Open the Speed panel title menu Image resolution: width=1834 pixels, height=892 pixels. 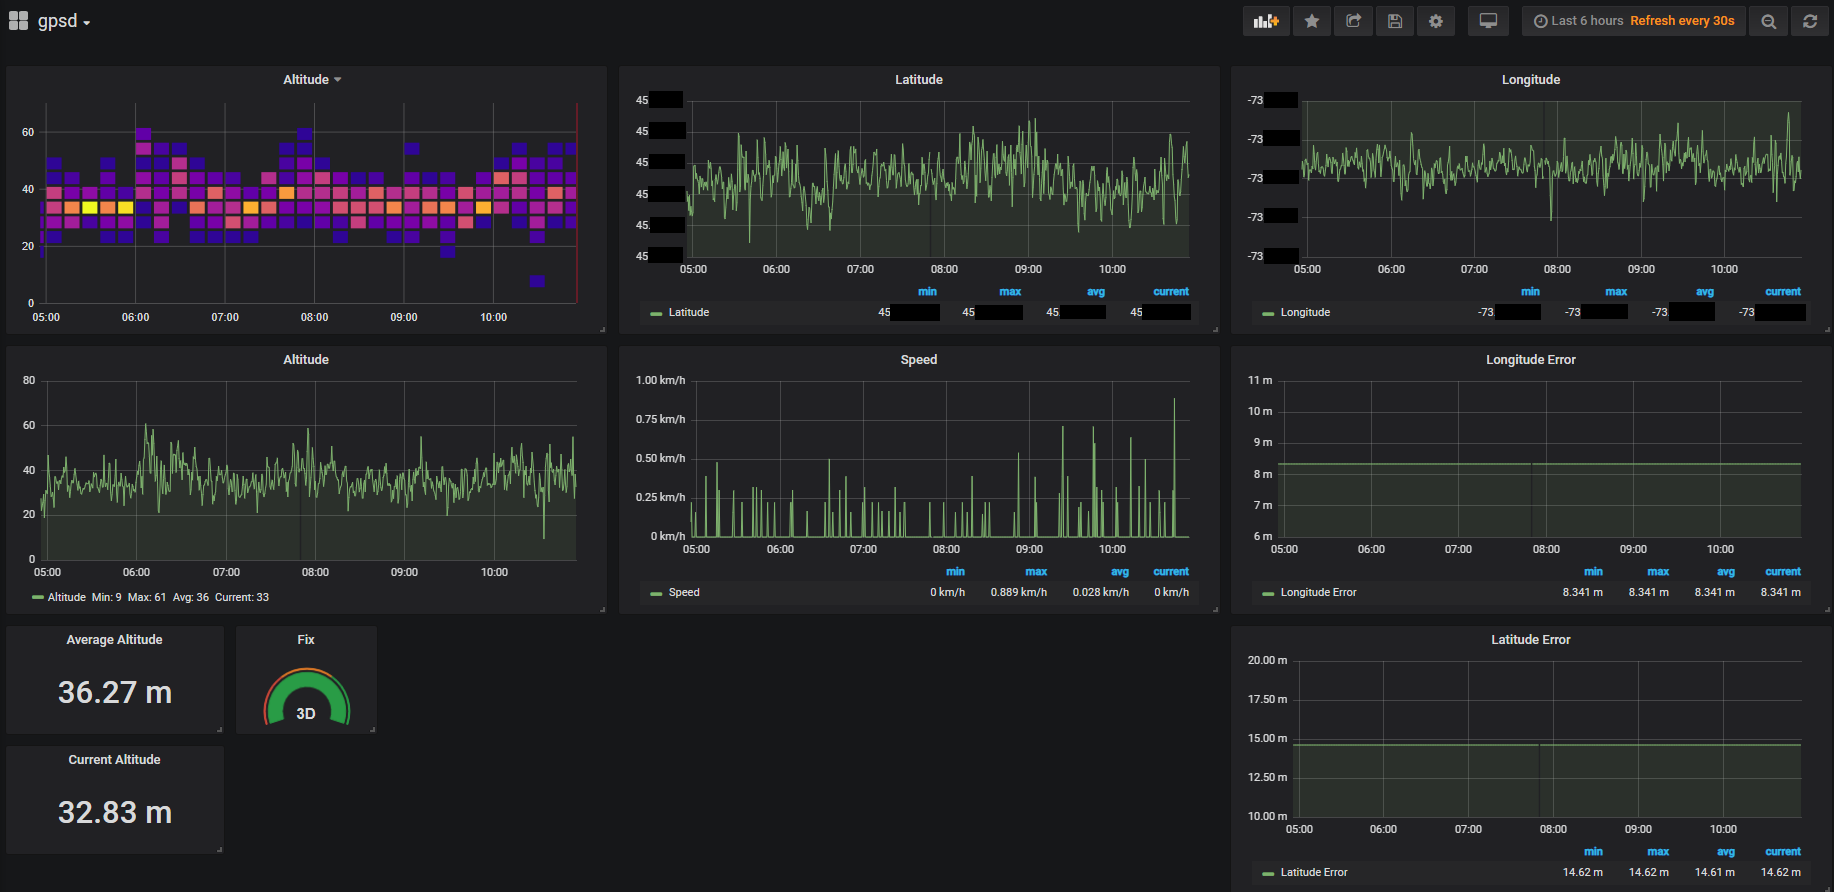(x=918, y=360)
